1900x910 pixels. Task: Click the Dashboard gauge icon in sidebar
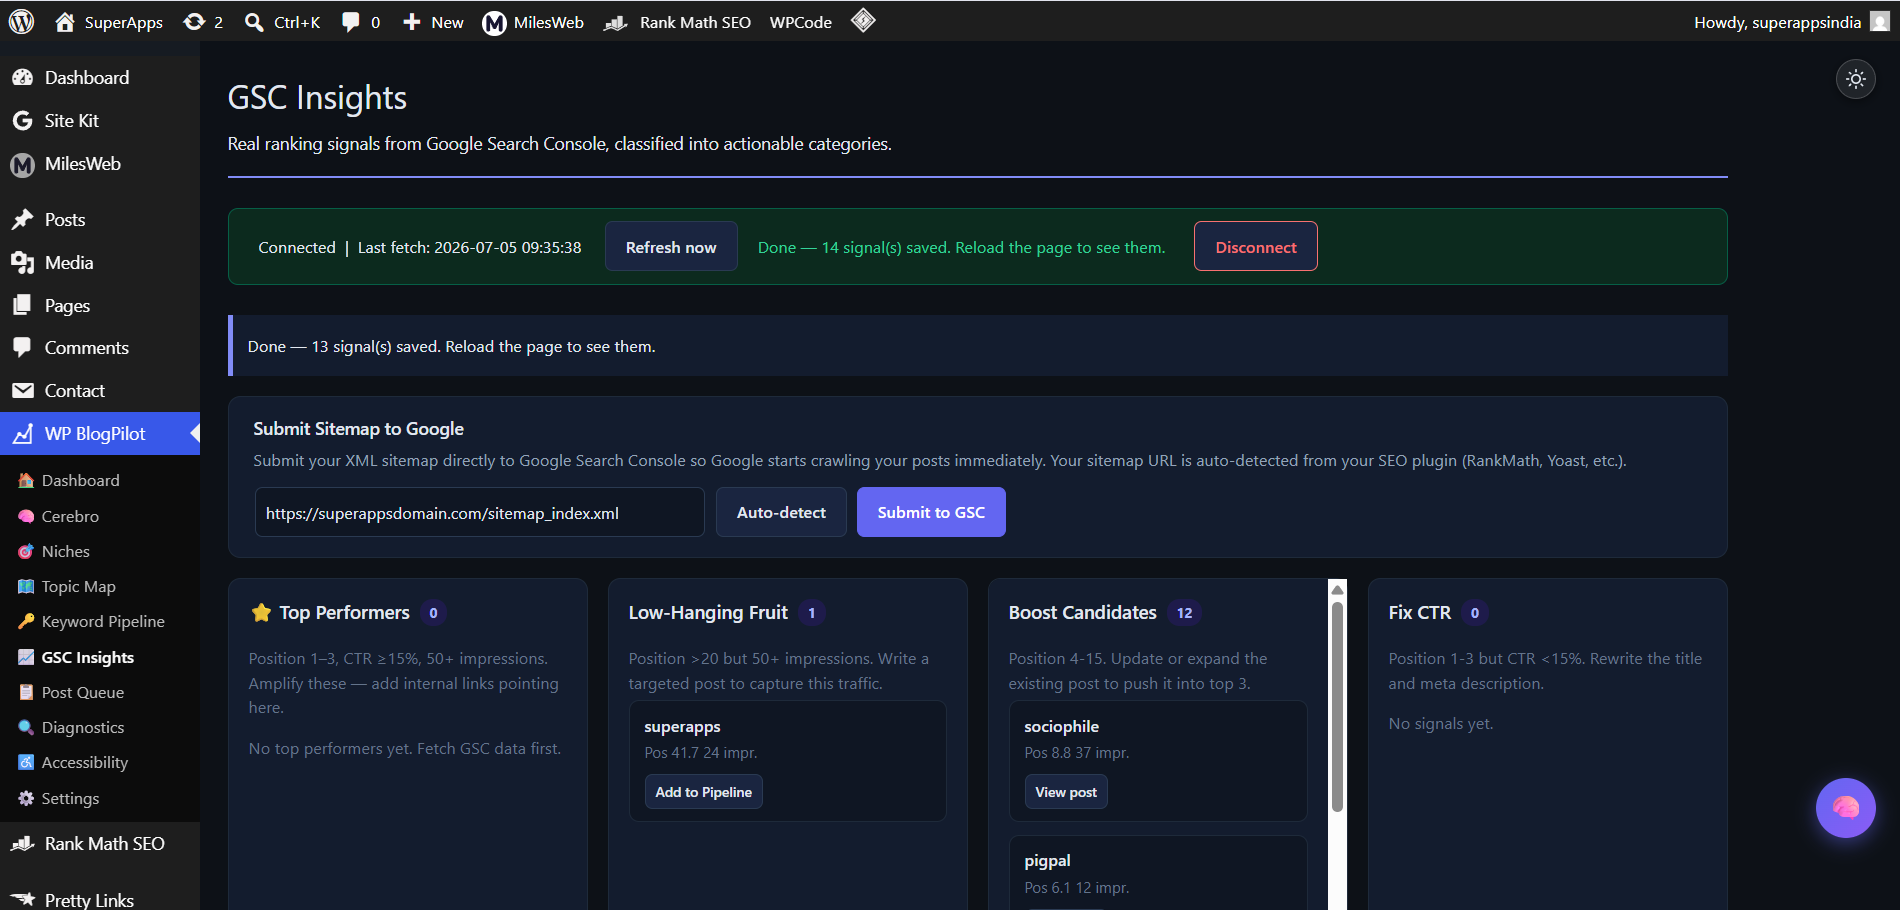[x=23, y=78]
